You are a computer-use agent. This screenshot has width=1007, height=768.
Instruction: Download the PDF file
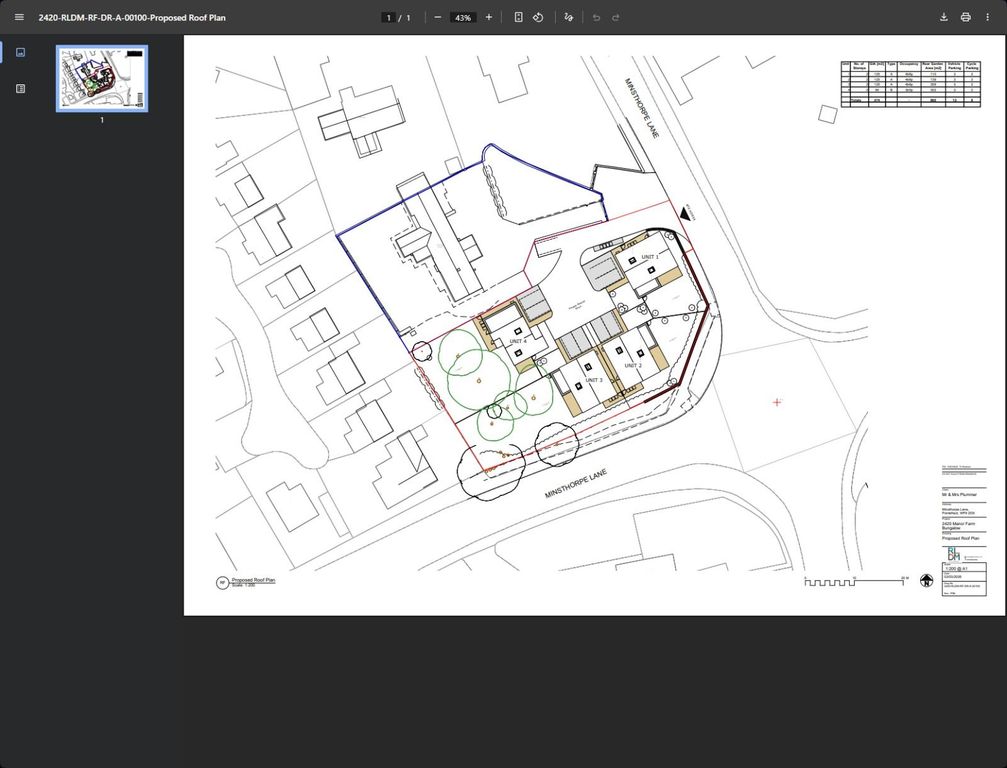(943, 17)
